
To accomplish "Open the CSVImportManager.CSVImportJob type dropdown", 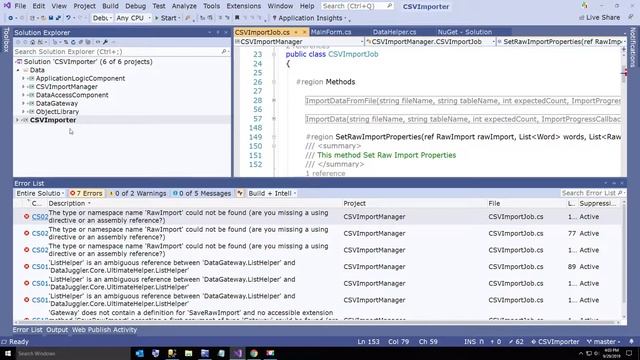I will tap(430, 42).
